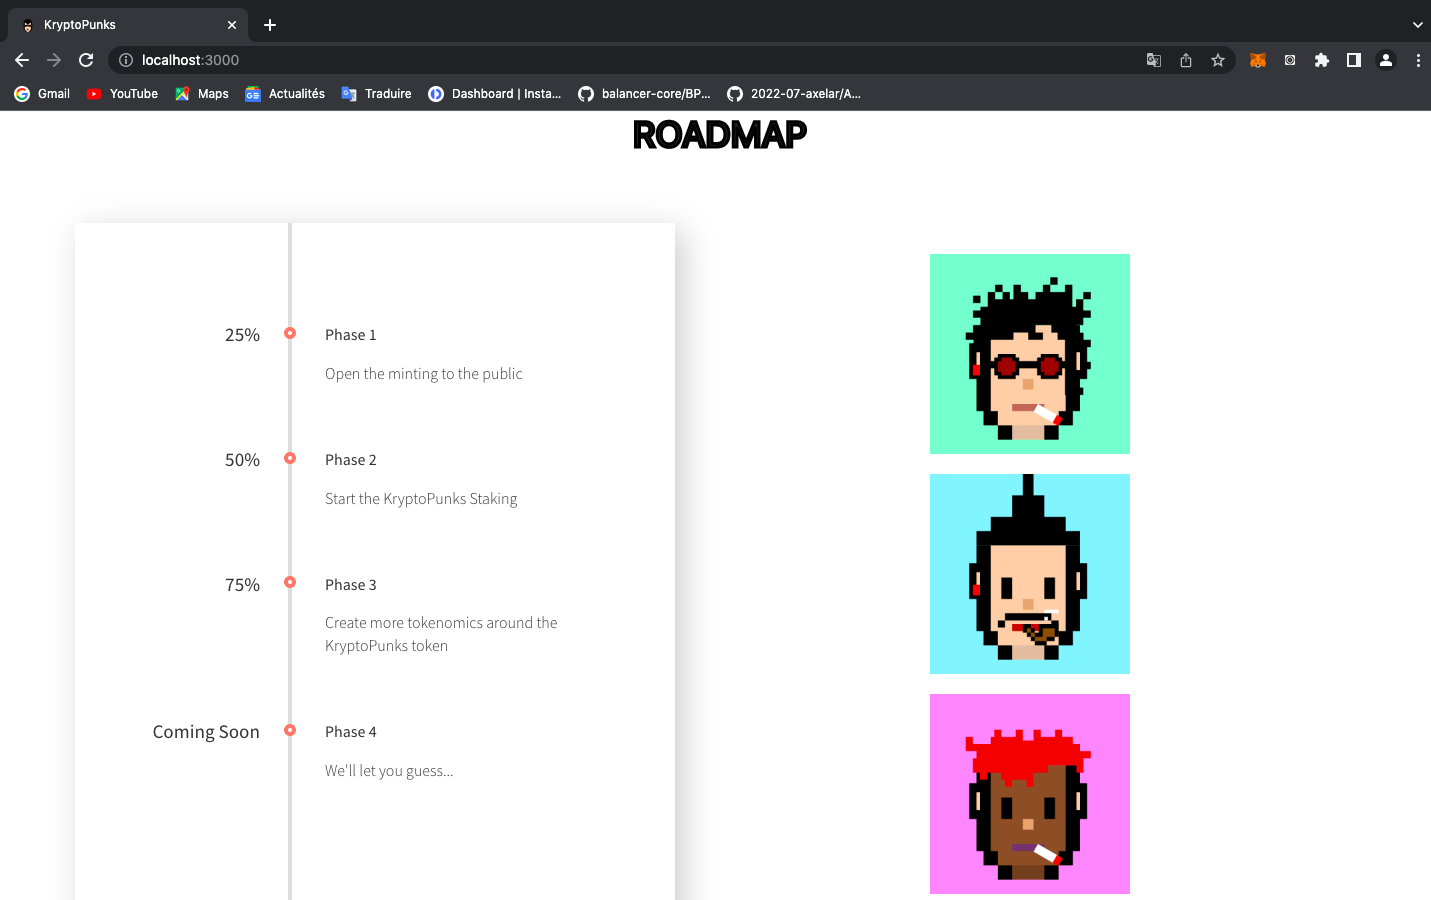The height and width of the screenshot is (900, 1431).
Task: Click the 25% timeline marker dot
Action: click(x=290, y=333)
